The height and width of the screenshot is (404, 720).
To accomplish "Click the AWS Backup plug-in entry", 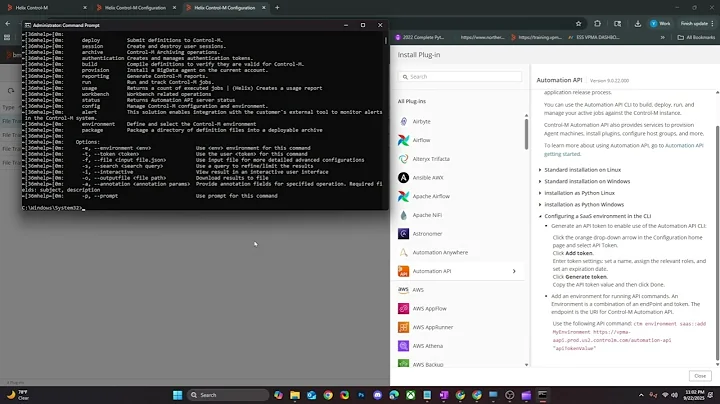I will pyautogui.click(x=428, y=365).
